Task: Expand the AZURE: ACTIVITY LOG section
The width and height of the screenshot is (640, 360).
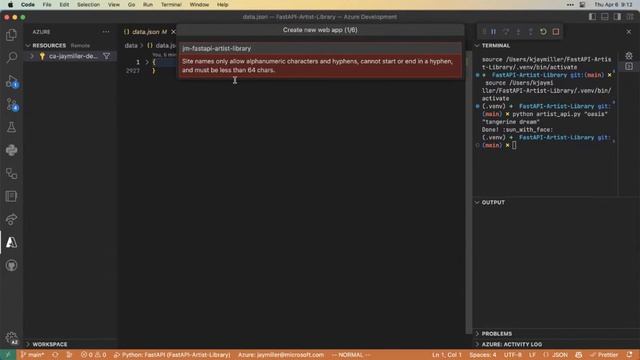Action: point(511,344)
